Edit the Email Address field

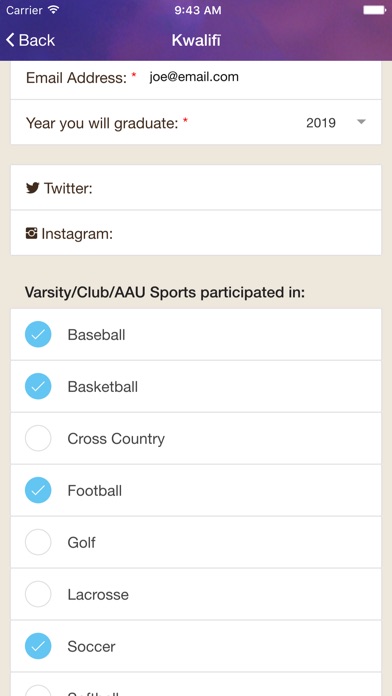click(x=196, y=78)
